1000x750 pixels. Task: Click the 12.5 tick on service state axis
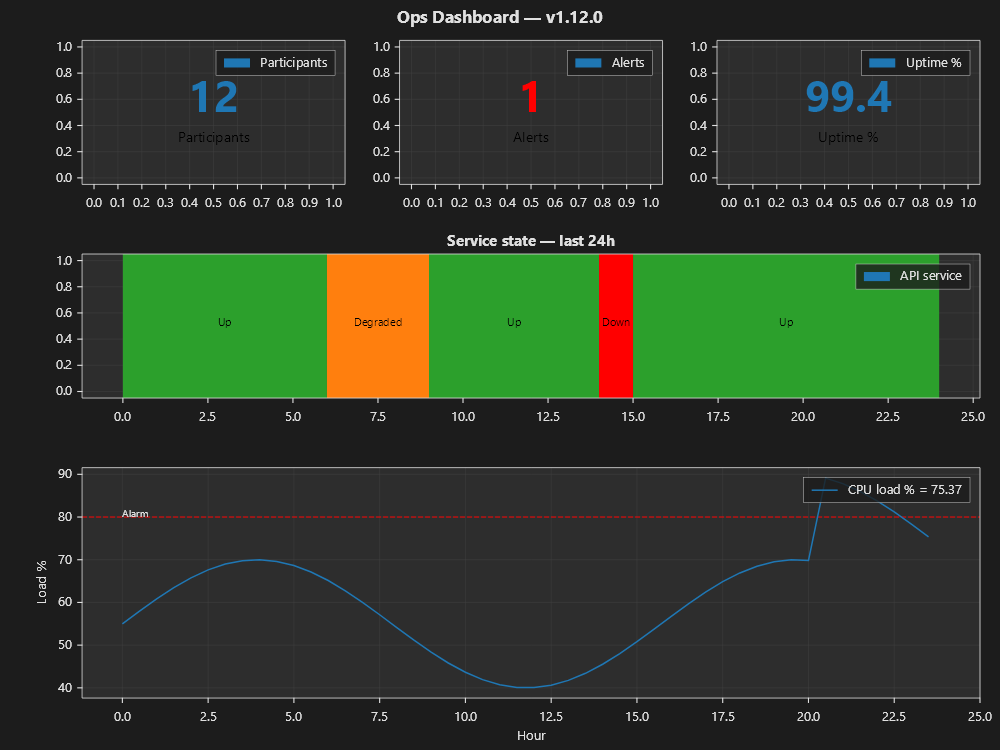(548, 417)
